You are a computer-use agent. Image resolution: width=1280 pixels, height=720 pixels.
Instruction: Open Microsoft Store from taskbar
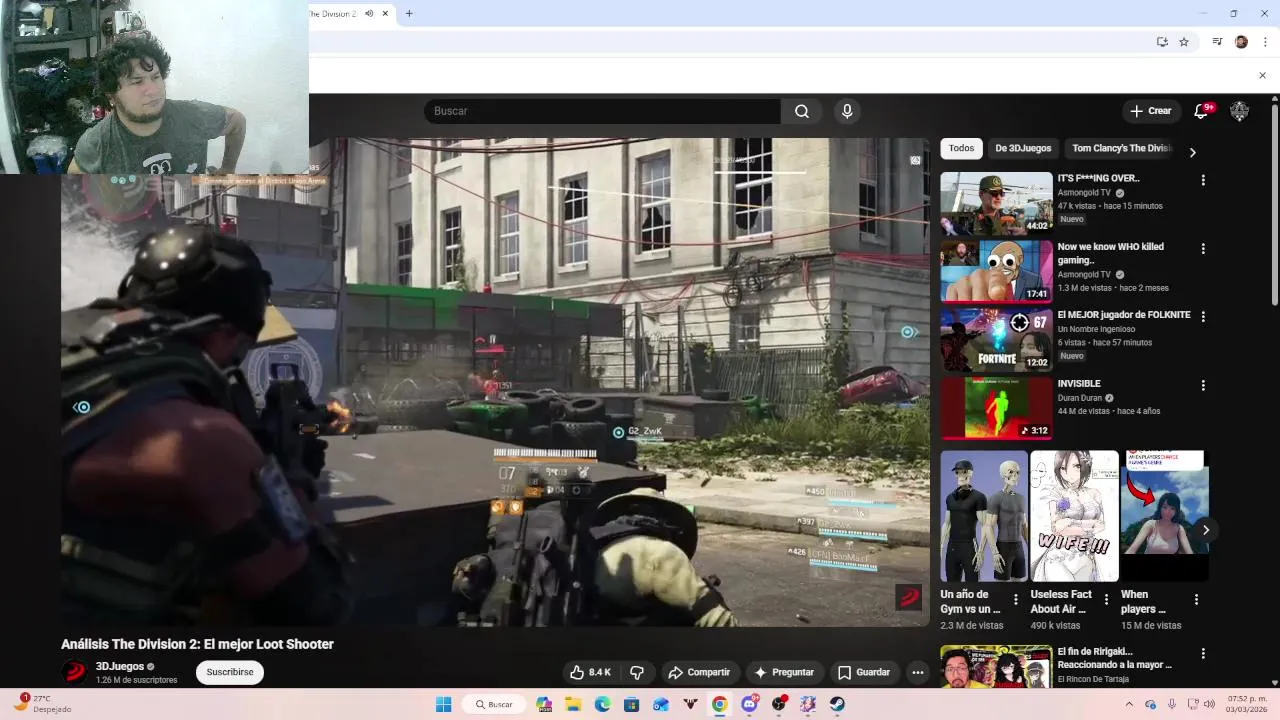[x=631, y=704]
